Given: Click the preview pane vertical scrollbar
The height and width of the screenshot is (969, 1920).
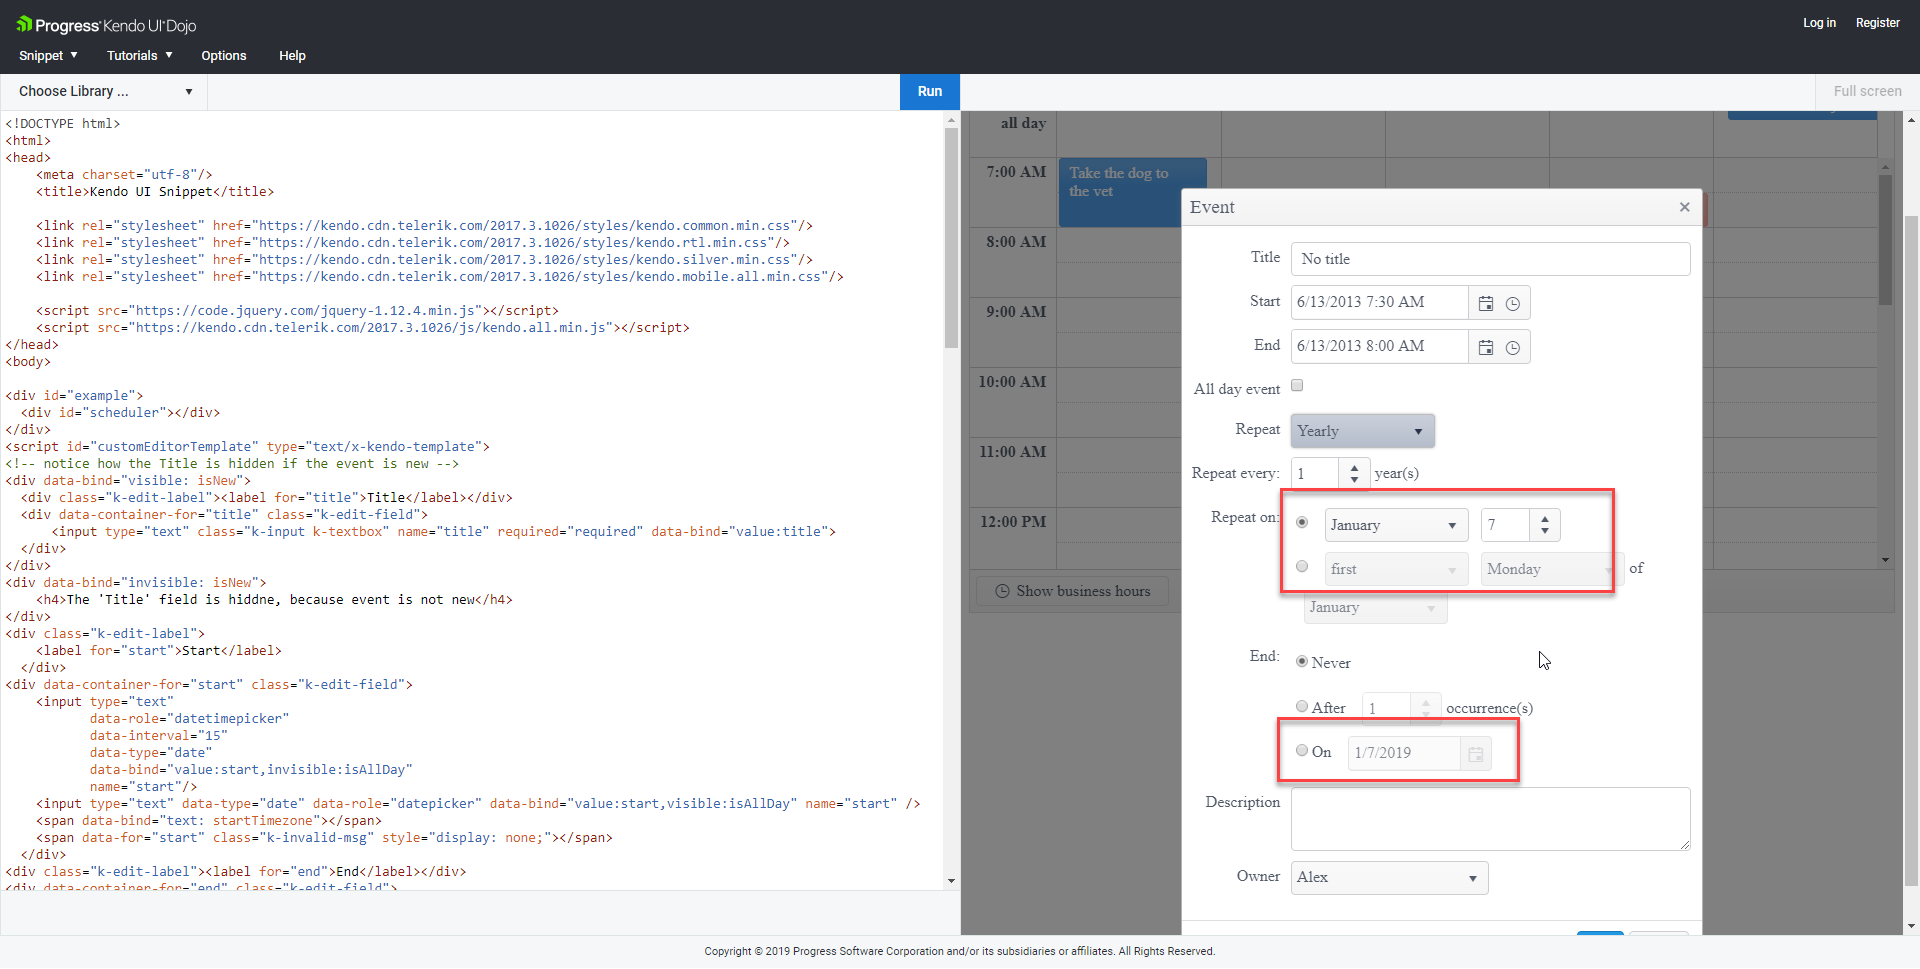Looking at the screenshot, I should 1911,550.
